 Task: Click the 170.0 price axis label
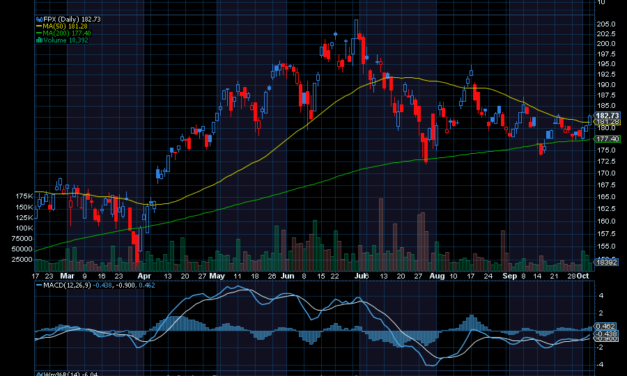coord(606,173)
